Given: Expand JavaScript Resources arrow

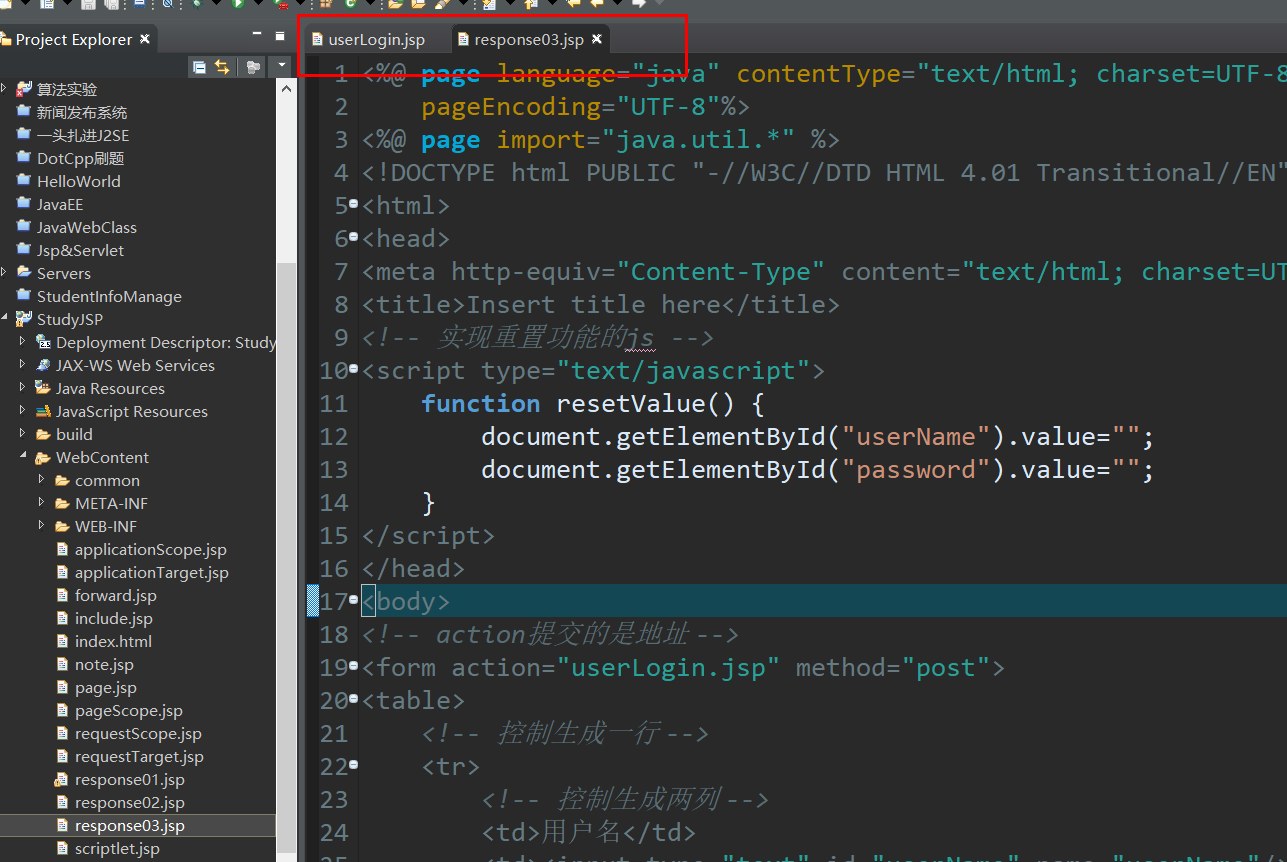Looking at the screenshot, I should pos(23,411).
